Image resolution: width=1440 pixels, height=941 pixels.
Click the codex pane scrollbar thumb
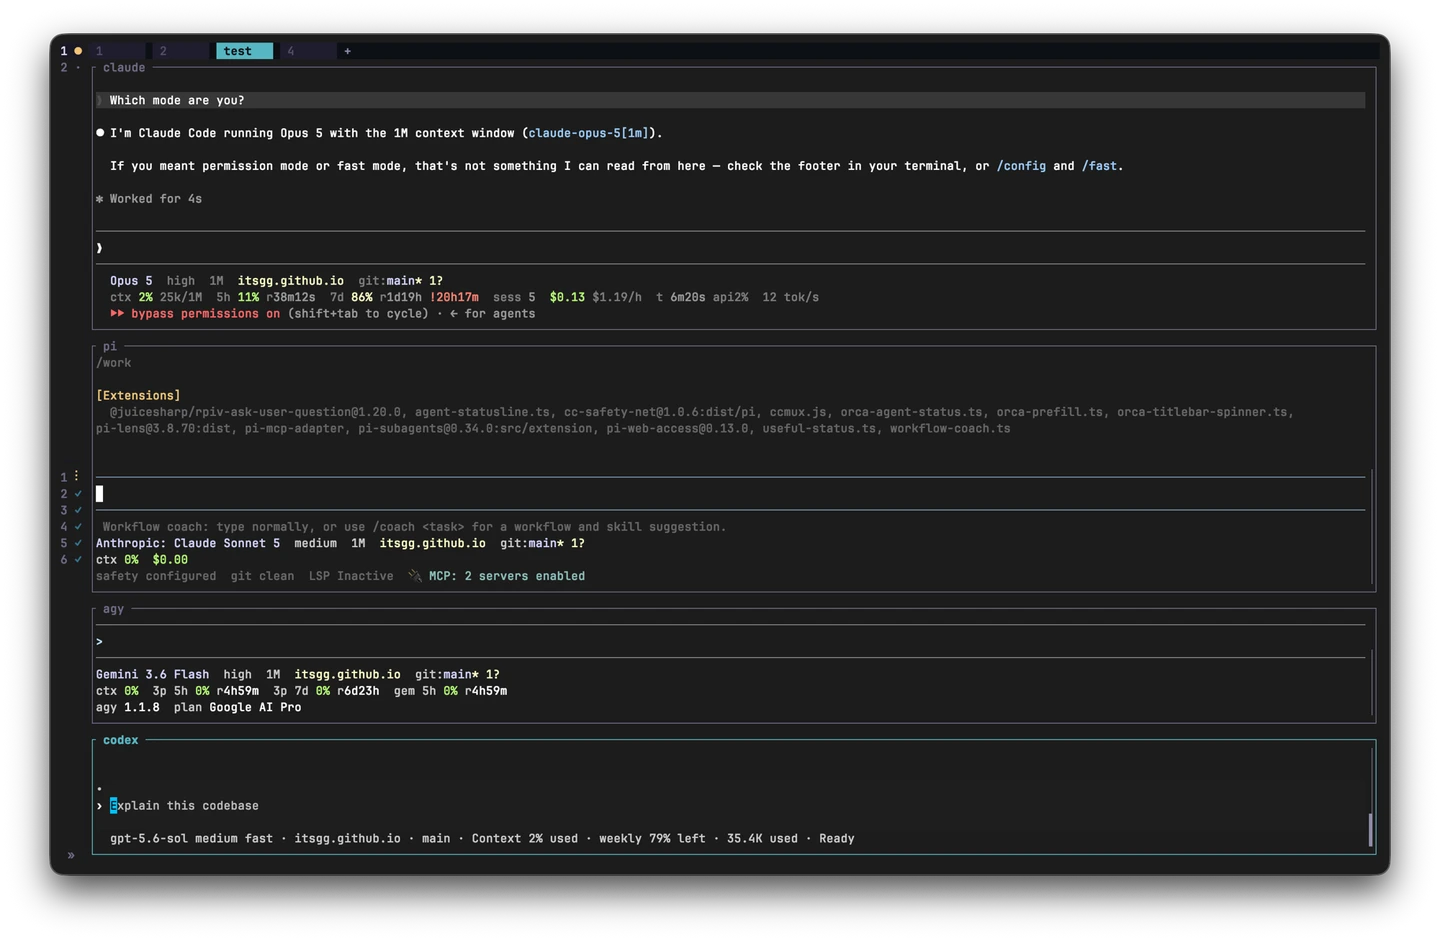point(1370,829)
